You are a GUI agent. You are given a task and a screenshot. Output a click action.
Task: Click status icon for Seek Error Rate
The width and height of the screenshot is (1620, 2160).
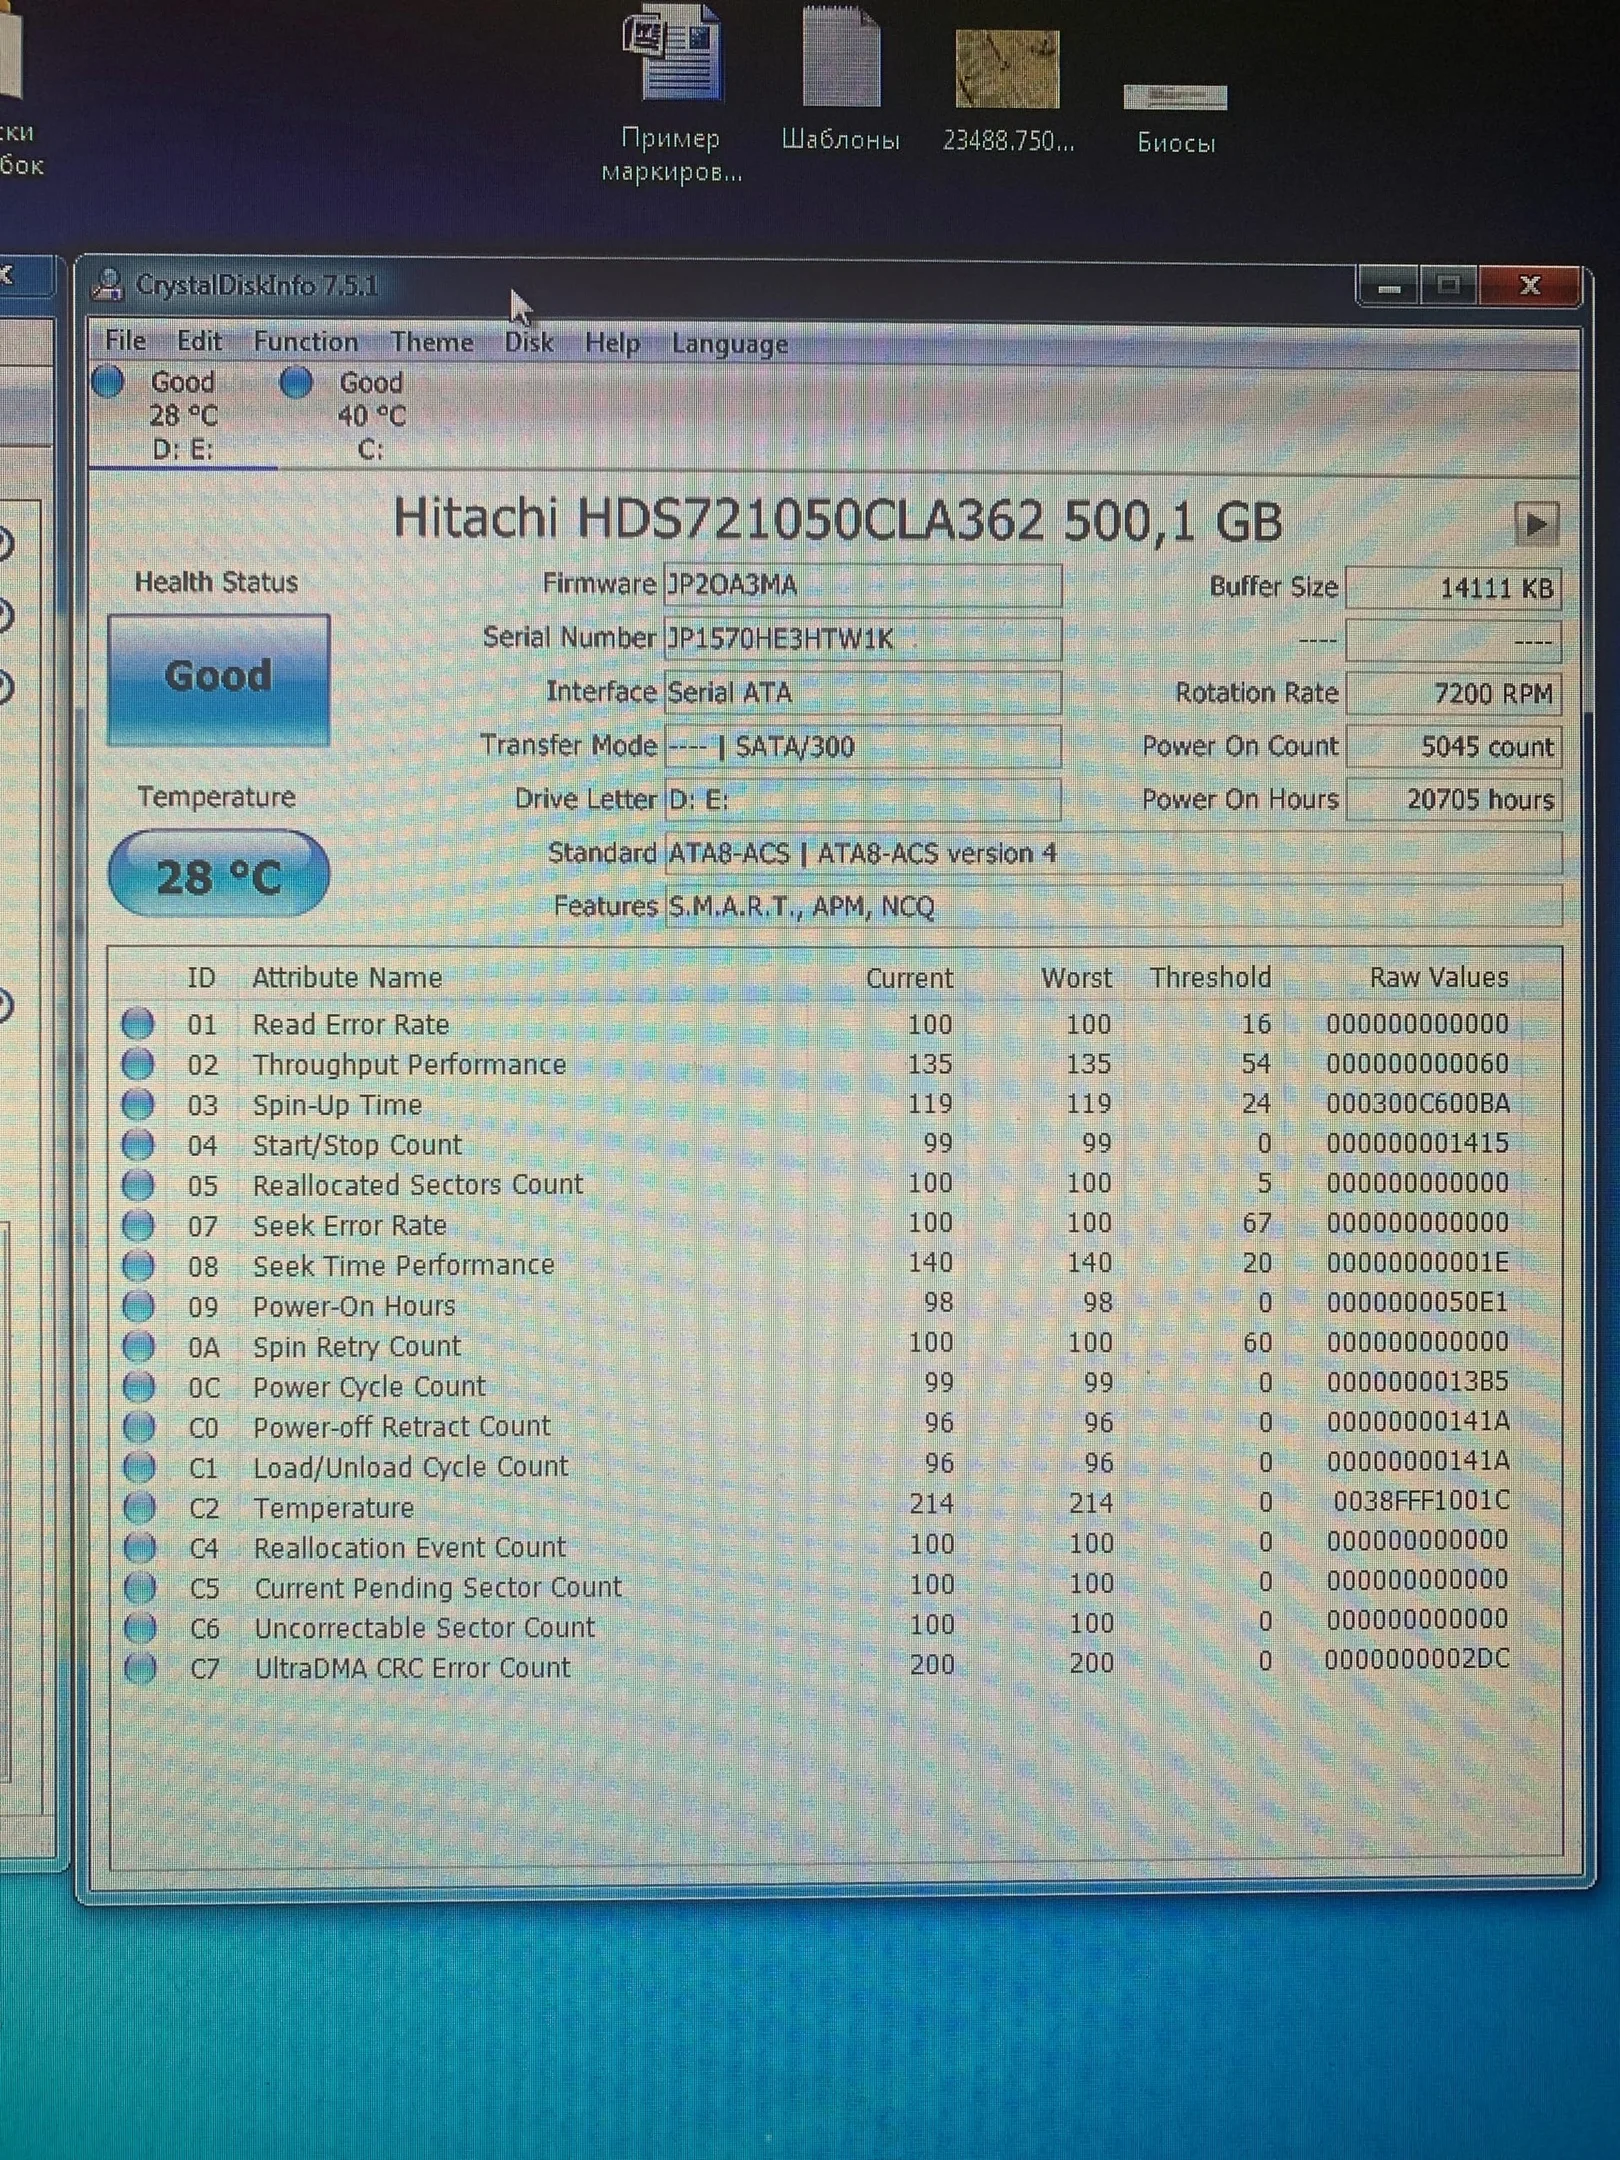click(x=138, y=1225)
